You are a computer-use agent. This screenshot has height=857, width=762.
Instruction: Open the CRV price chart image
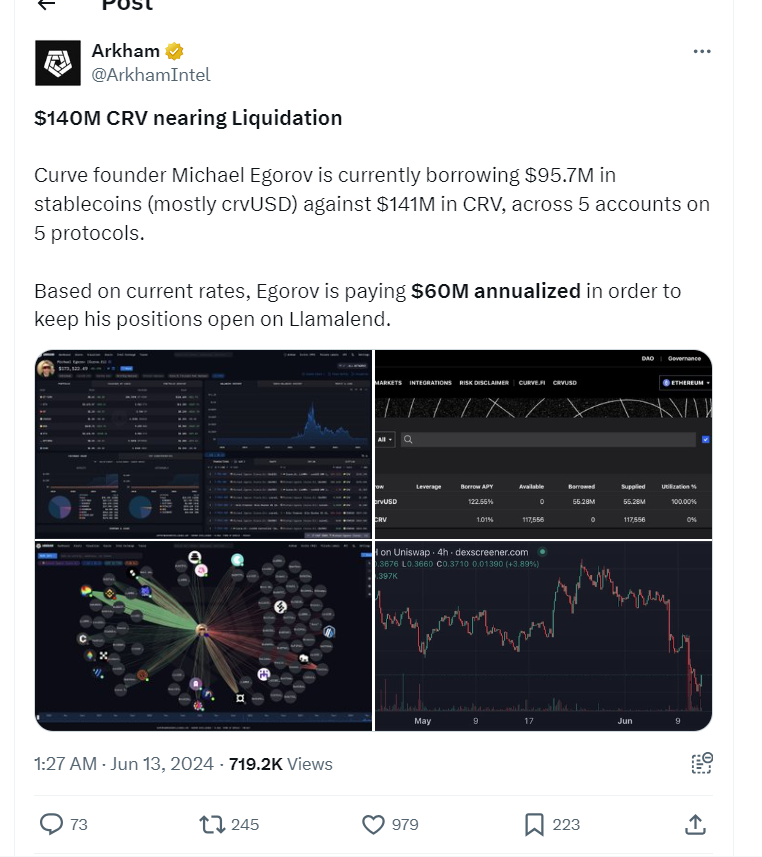click(x=543, y=636)
